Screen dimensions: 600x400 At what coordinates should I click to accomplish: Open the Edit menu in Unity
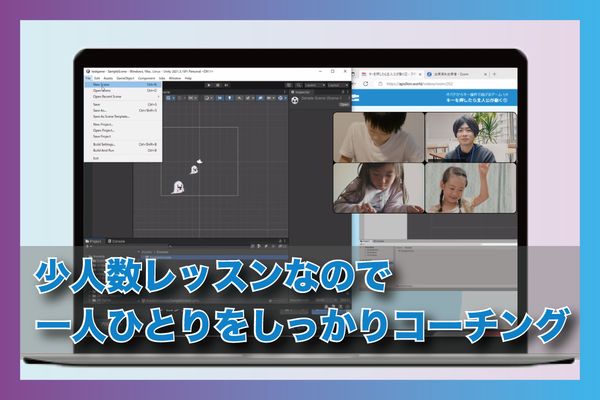point(97,78)
